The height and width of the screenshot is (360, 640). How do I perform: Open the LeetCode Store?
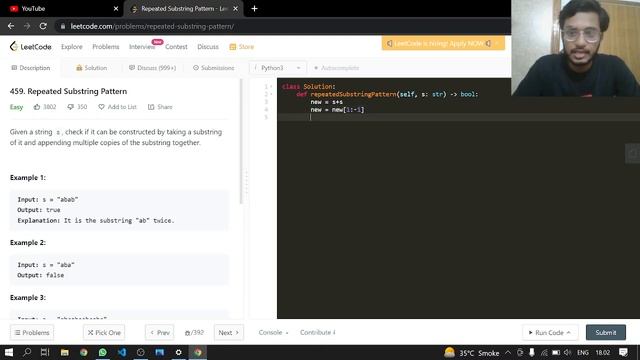242,47
